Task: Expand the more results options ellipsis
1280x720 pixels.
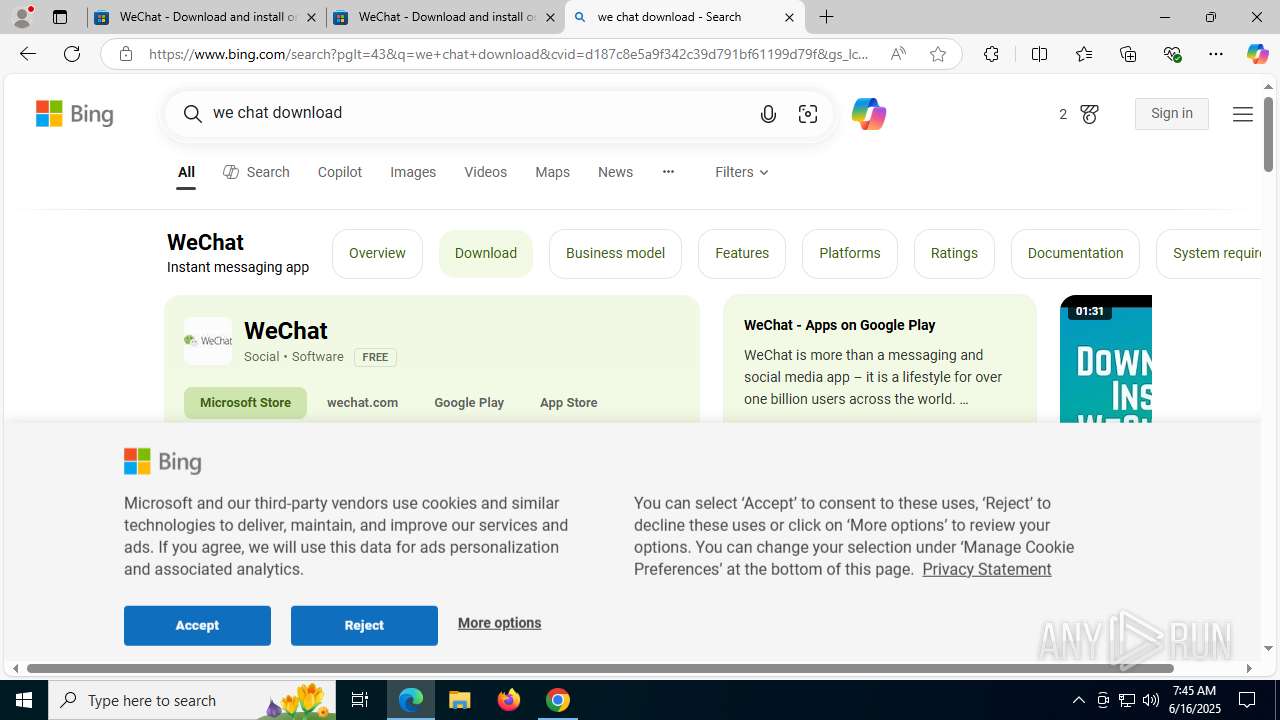Action: 668,172
